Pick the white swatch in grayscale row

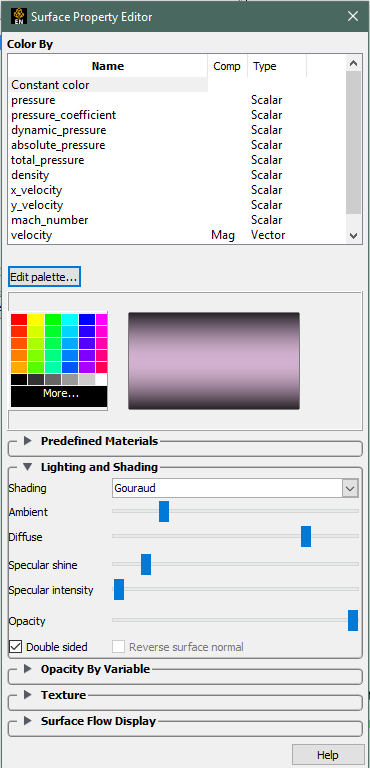point(101,380)
